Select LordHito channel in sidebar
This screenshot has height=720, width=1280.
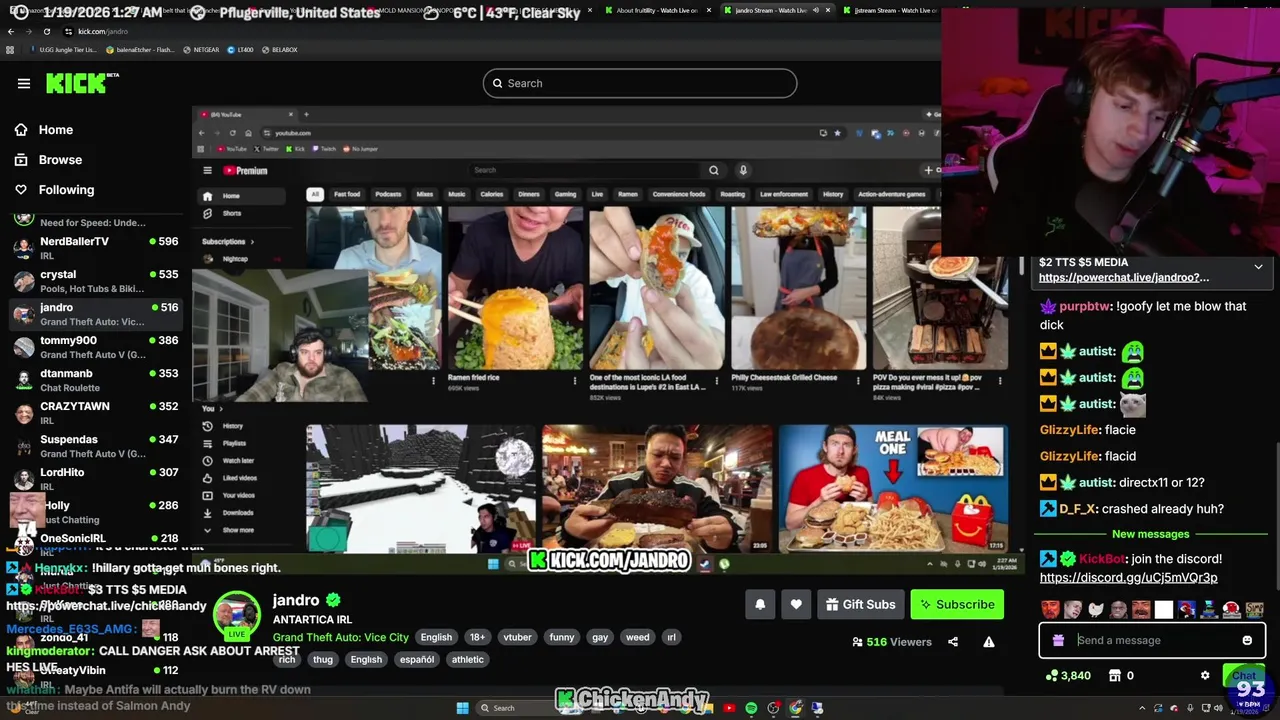(95, 478)
